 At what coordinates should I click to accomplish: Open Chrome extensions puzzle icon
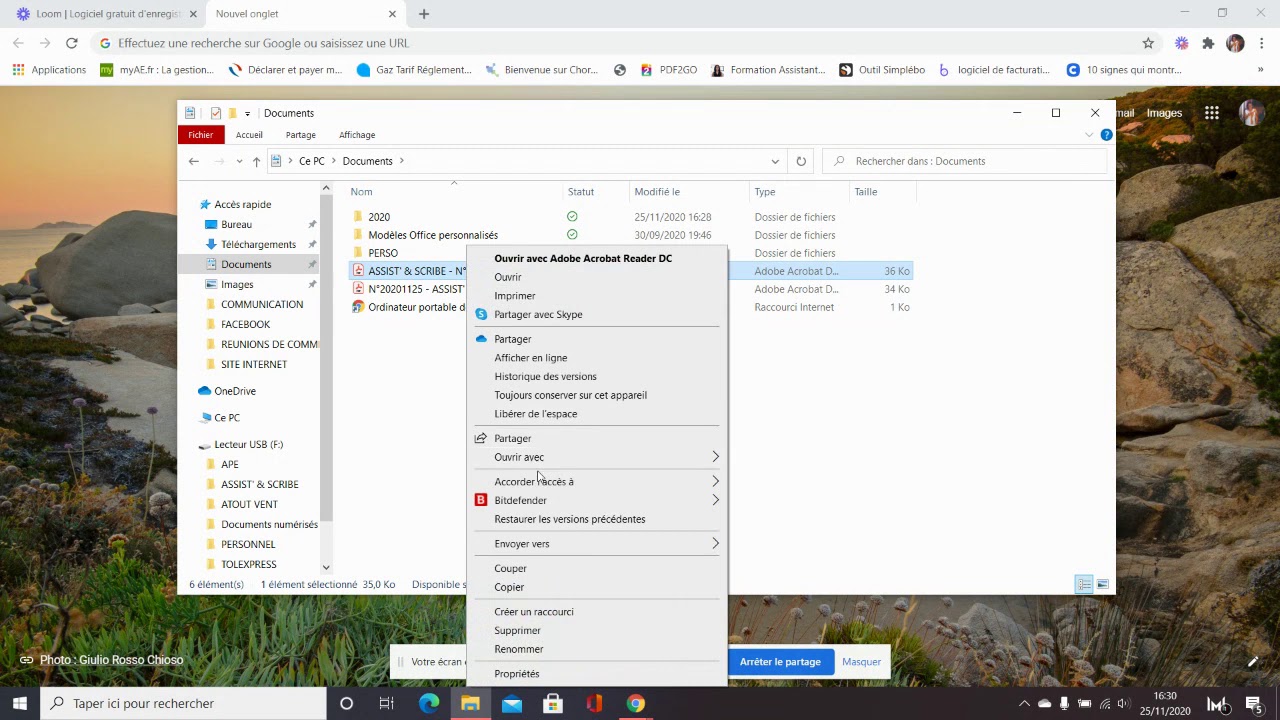click(1208, 43)
